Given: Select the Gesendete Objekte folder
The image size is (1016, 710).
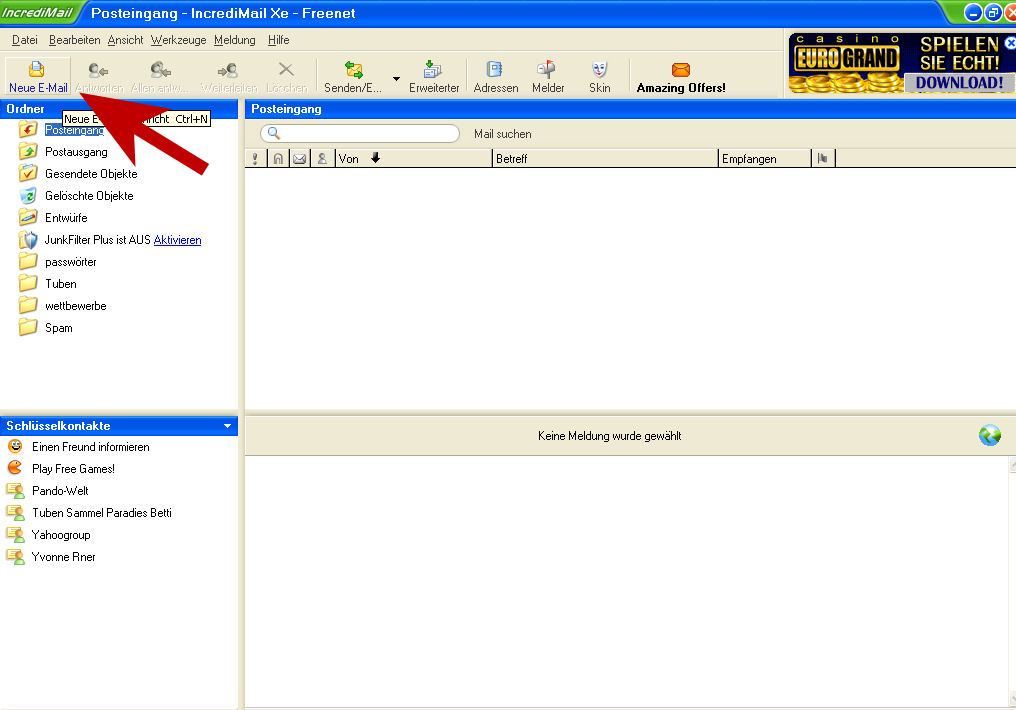Looking at the screenshot, I should coord(91,174).
